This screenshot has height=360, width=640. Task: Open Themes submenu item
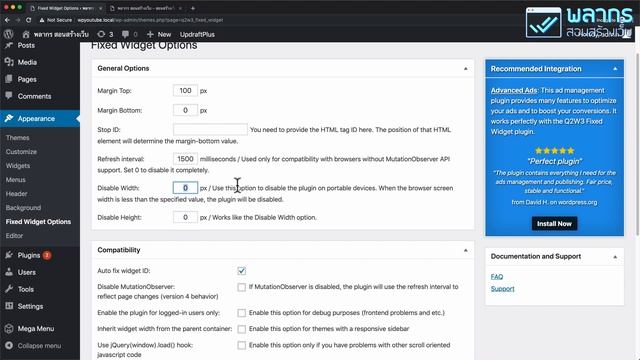(18, 138)
